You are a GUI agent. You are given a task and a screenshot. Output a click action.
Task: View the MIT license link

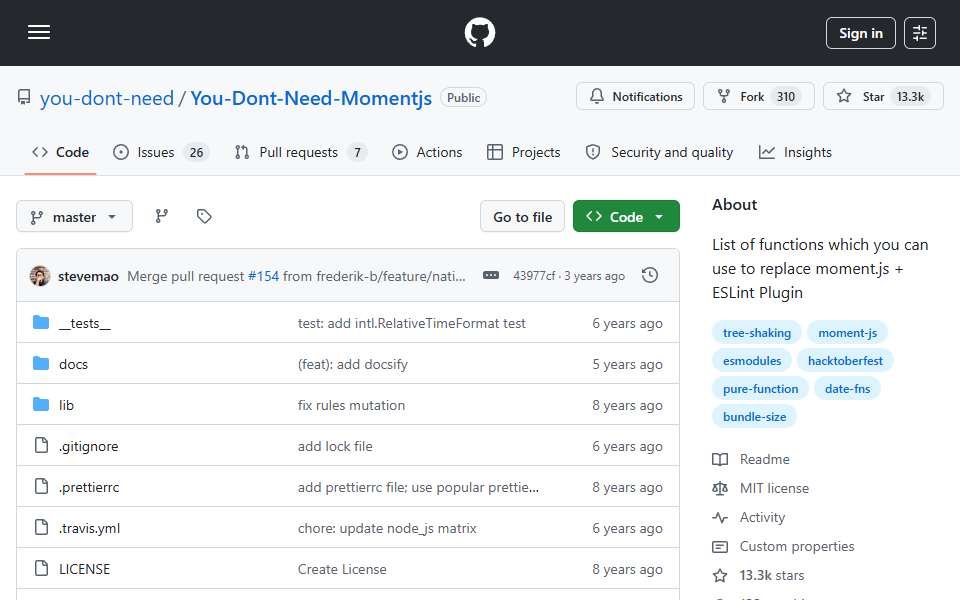761,489
